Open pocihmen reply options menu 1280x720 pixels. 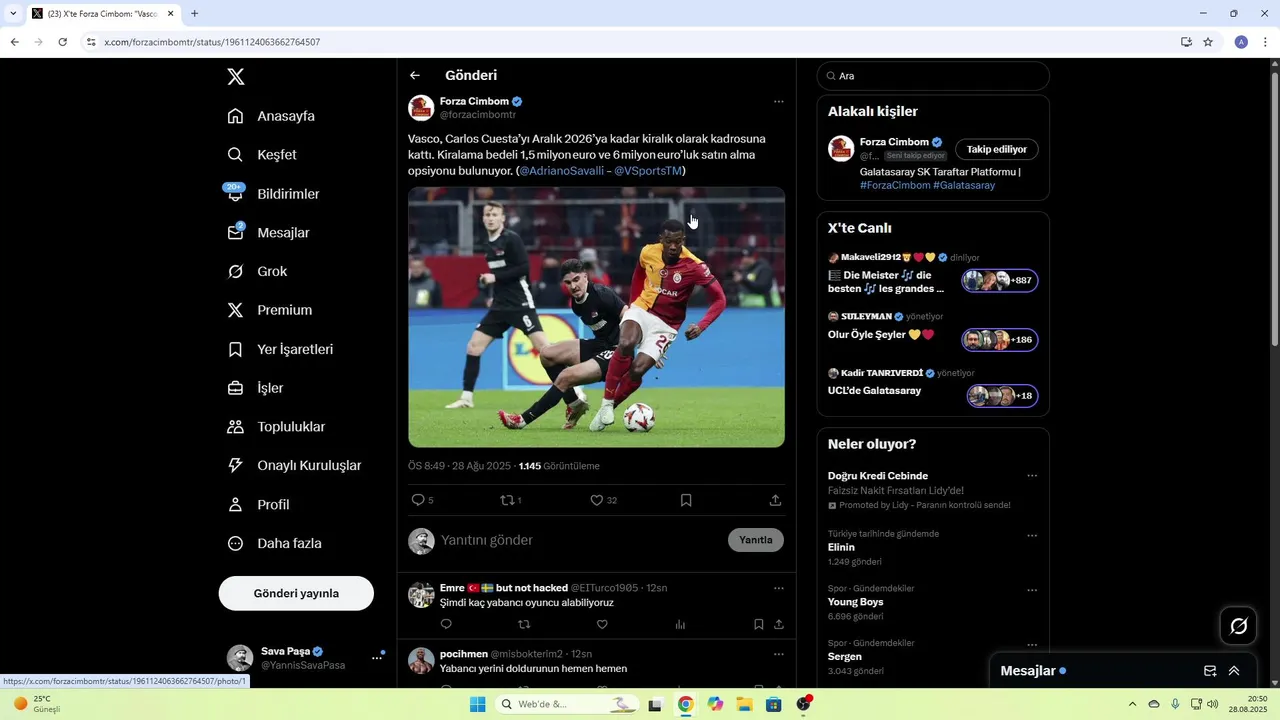click(x=778, y=654)
